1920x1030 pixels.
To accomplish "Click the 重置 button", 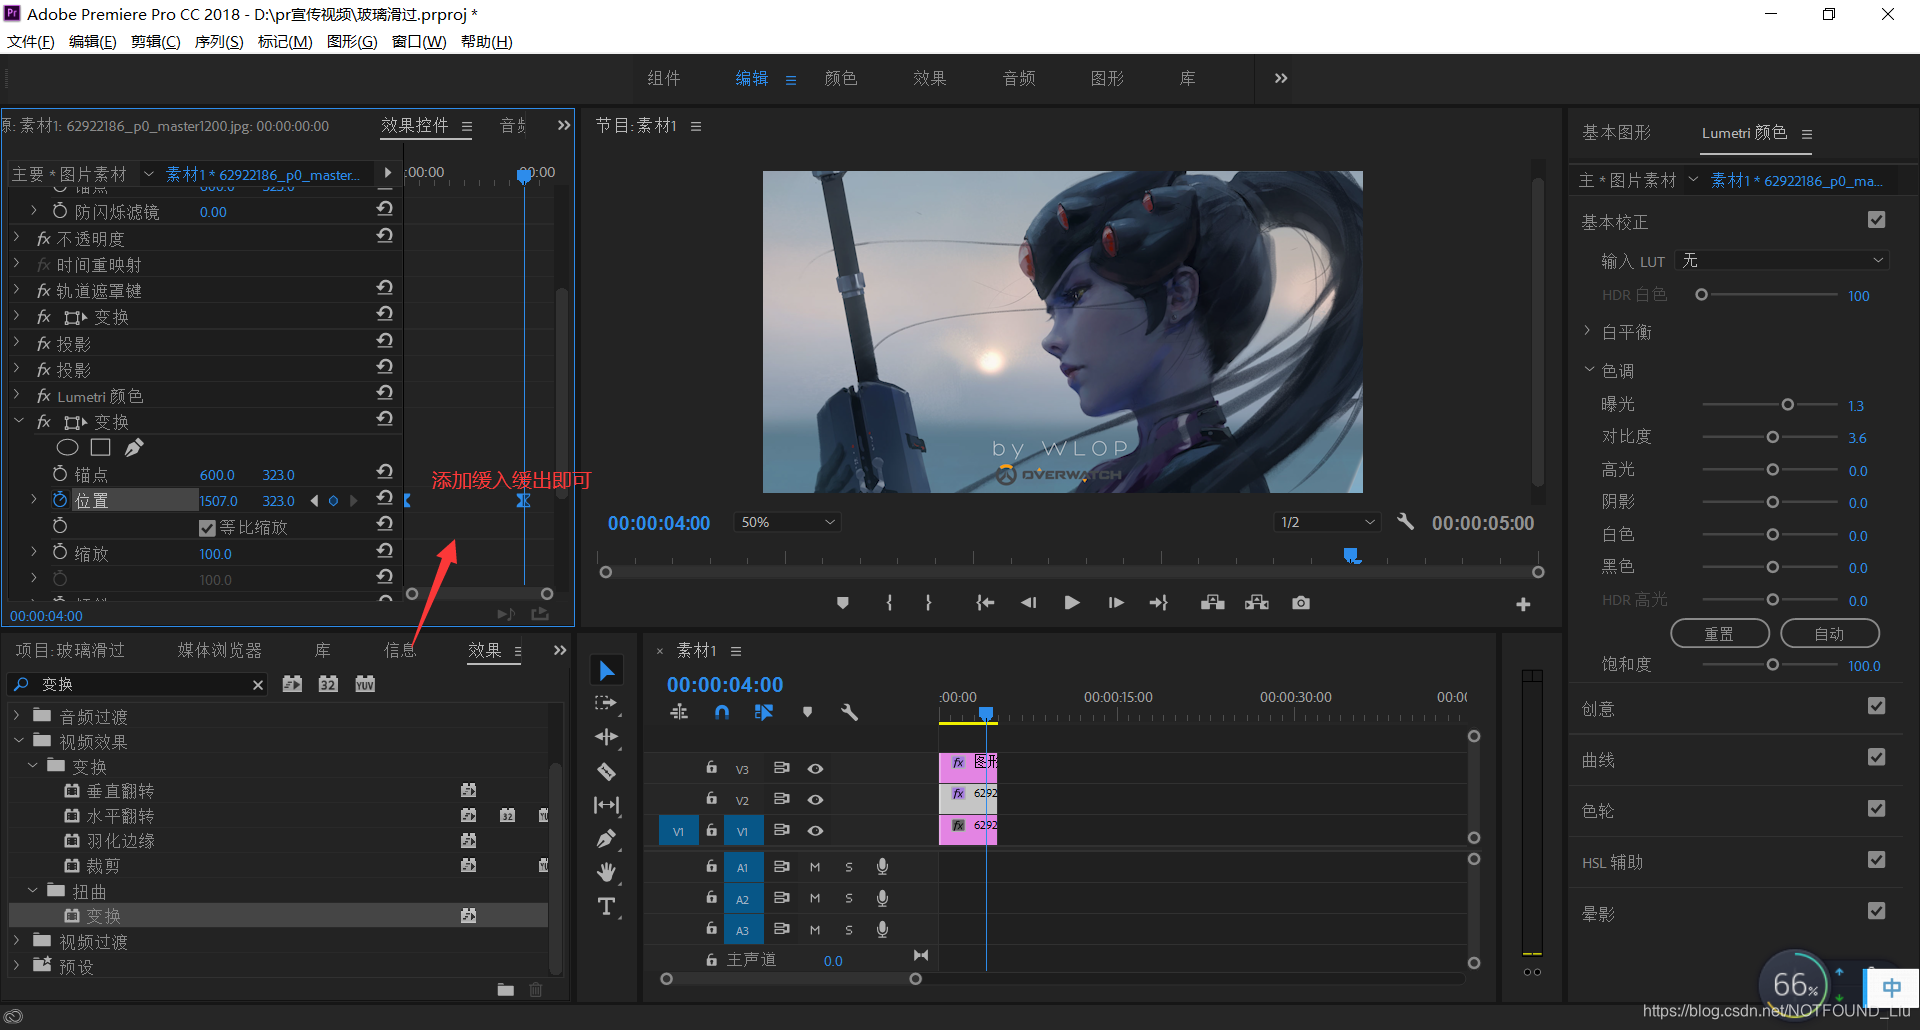I will 1720,634.
